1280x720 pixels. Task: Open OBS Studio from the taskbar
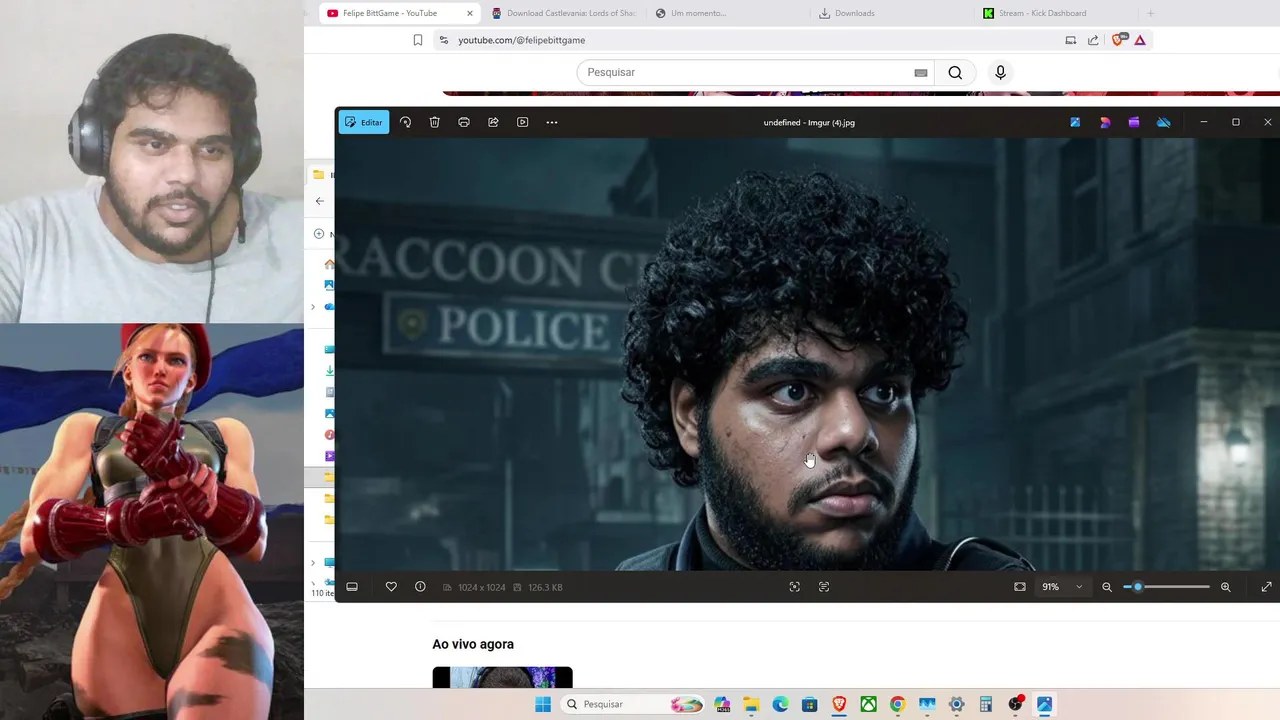tap(1016, 704)
